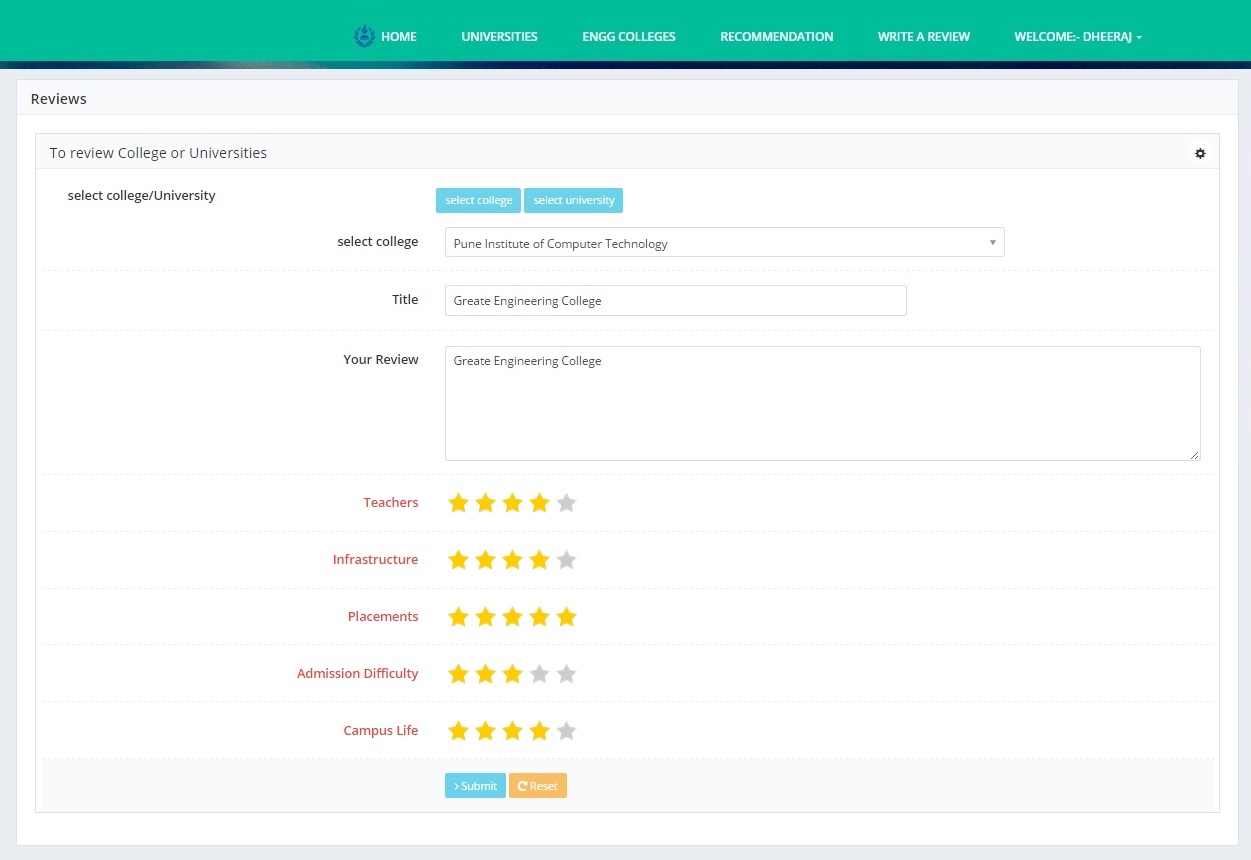Click into the Title text field

coord(675,301)
